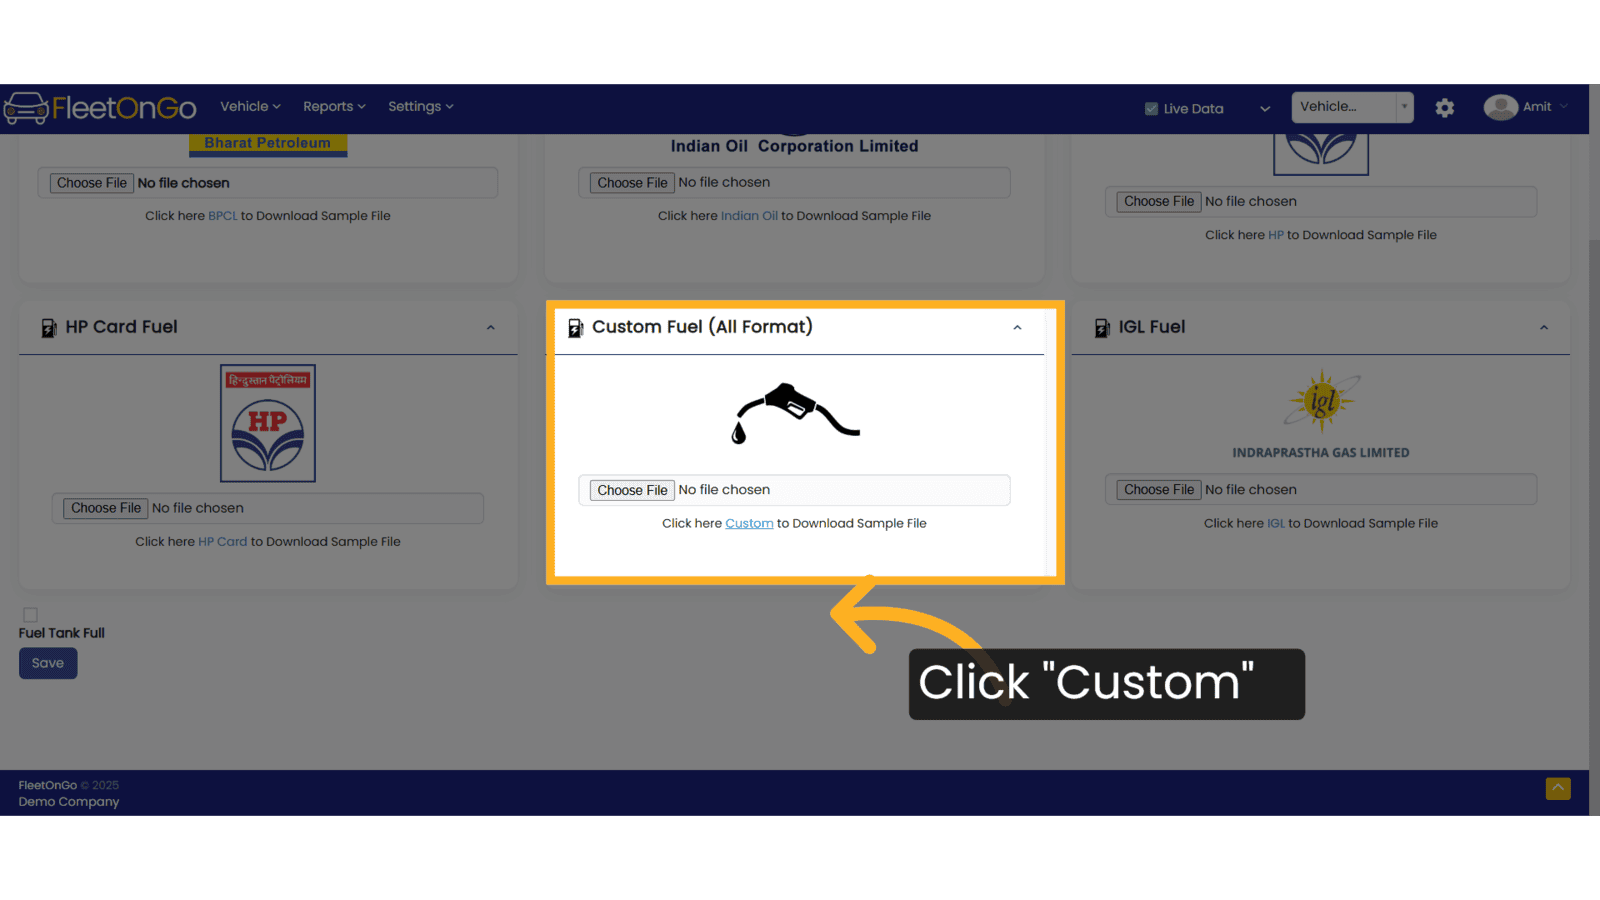Click the Bharat Petroleum logo banner
Screen dimensions: 1600x900
268,144
